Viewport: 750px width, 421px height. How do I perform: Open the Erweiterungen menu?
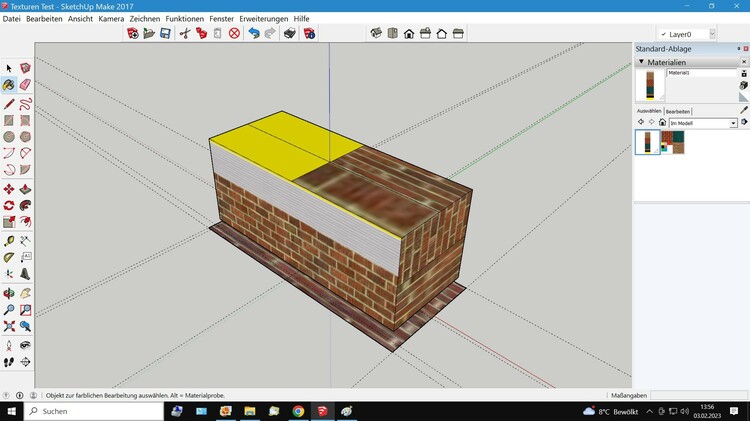click(x=263, y=19)
